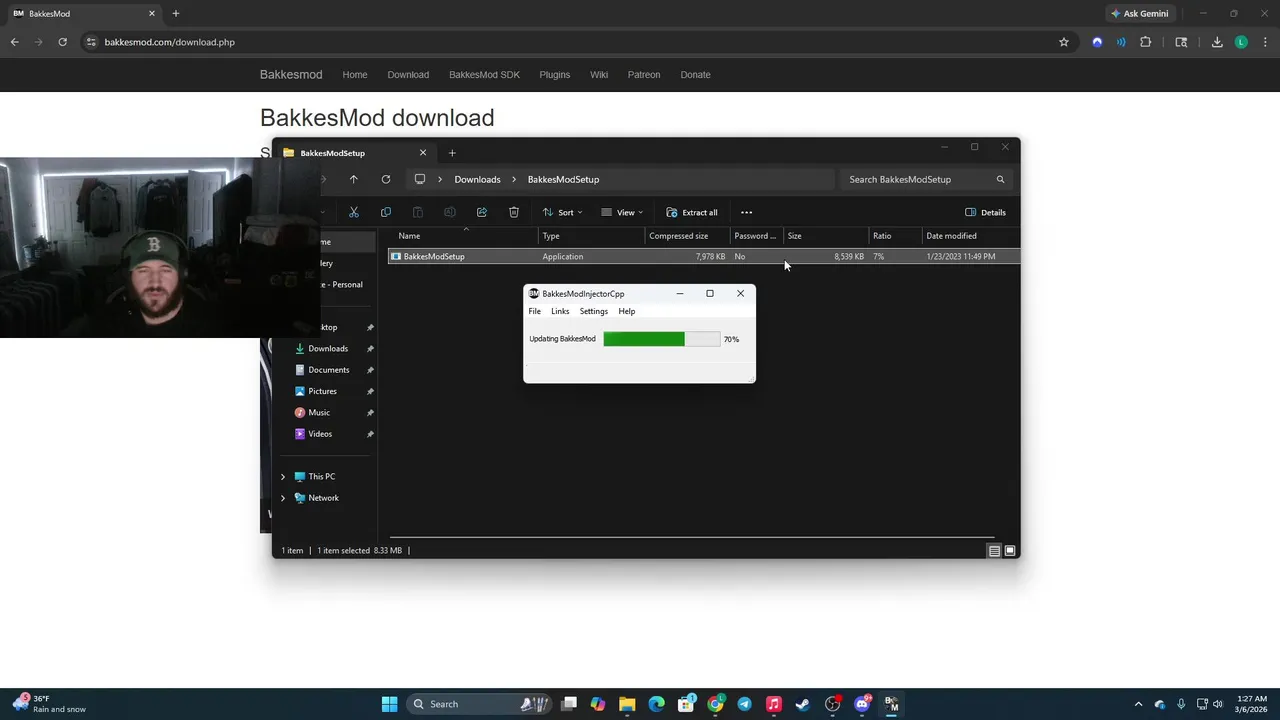Open the Sort dropdown in File Explorer
This screenshot has width=1280, height=720.
[x=565, y=212]
